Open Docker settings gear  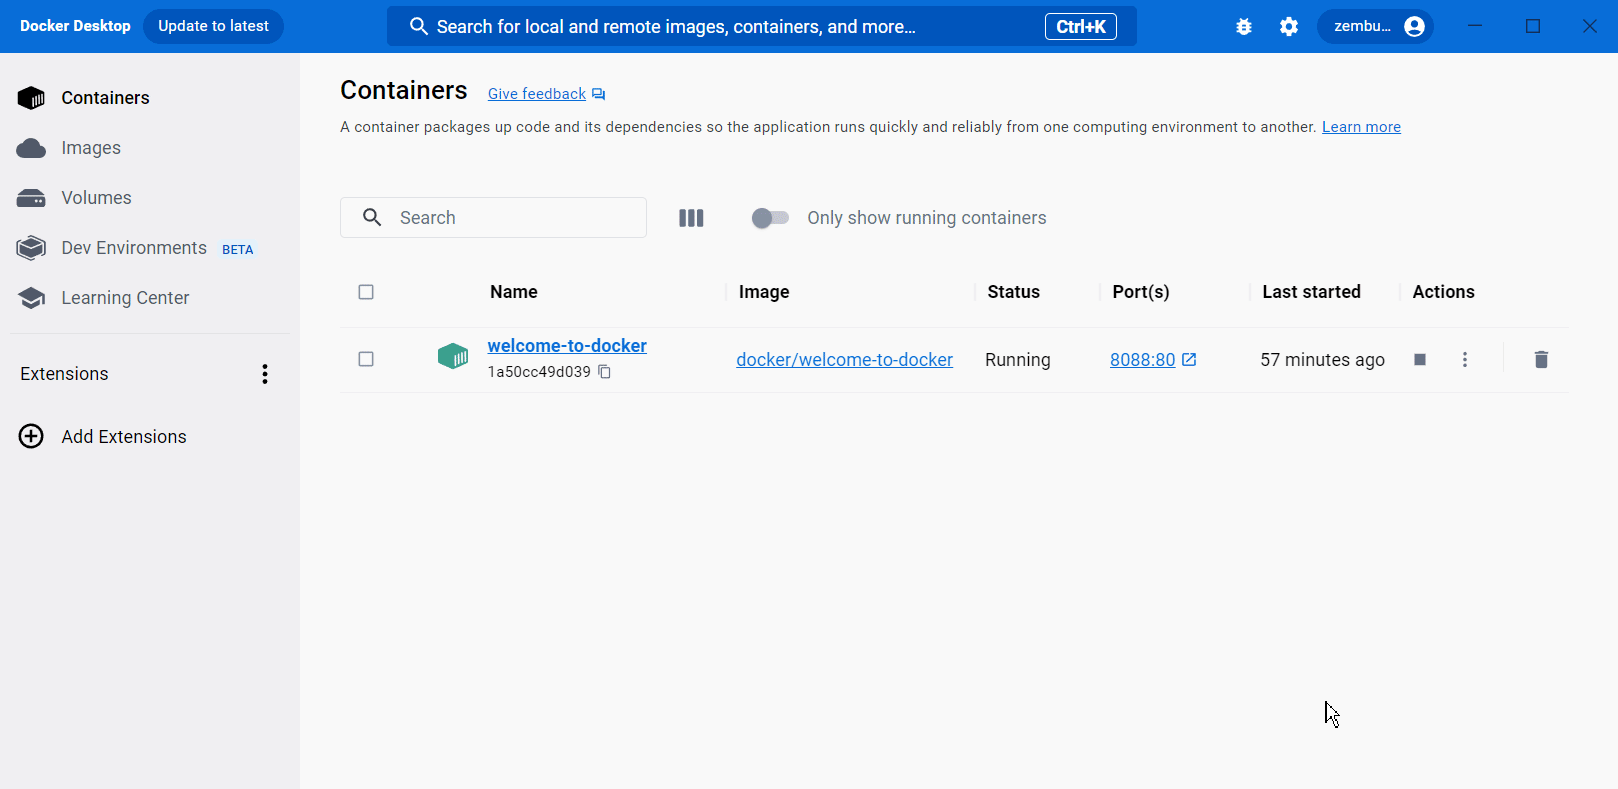[x=1289, y=27]
